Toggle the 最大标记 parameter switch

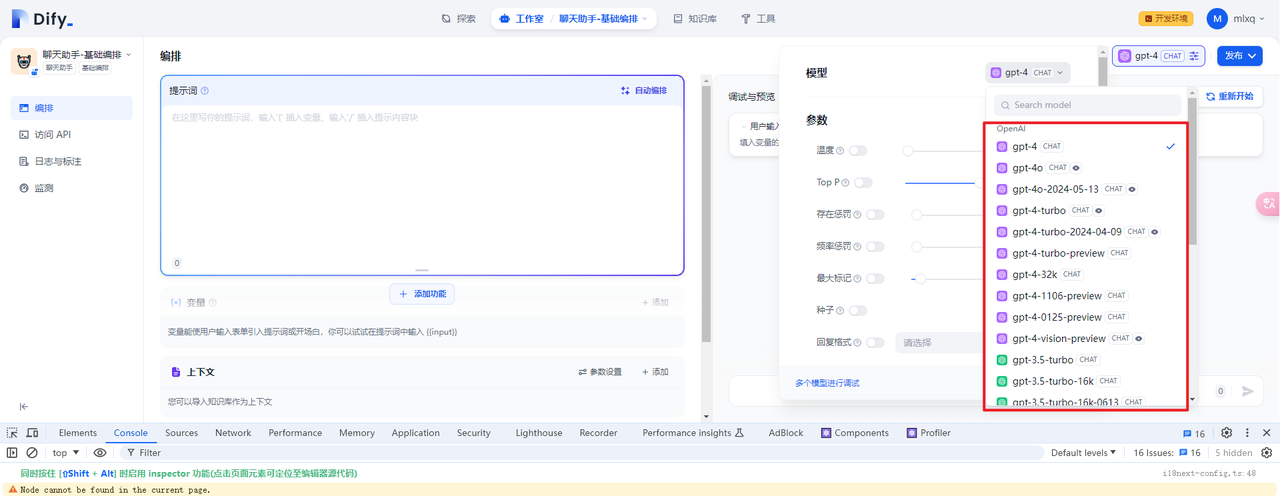pyautogui.click(x=876, y=279)
